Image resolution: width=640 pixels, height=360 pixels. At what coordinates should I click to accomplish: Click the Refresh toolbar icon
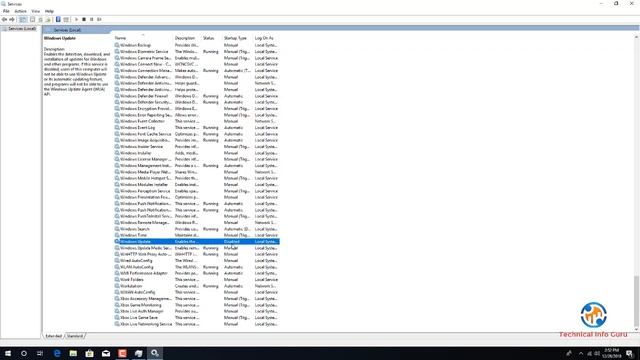(x=40, y=20)
